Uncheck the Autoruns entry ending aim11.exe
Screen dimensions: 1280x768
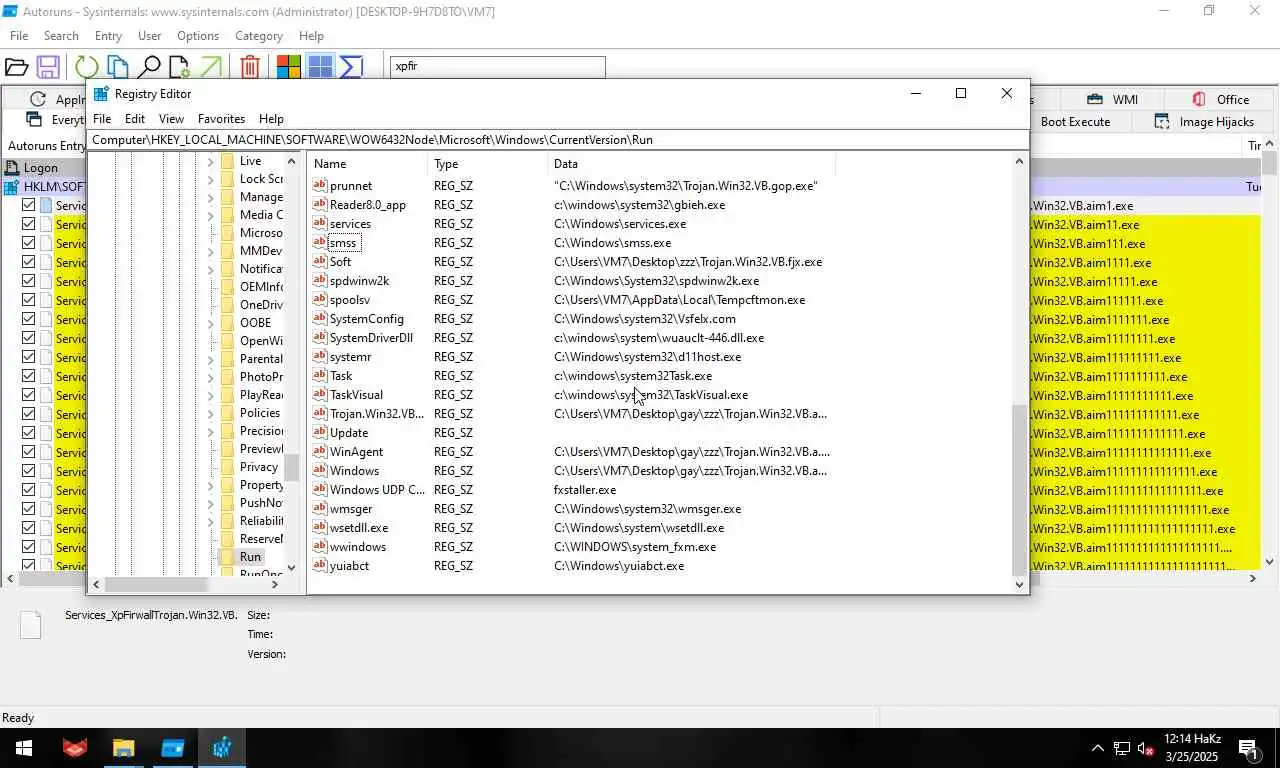28,224
